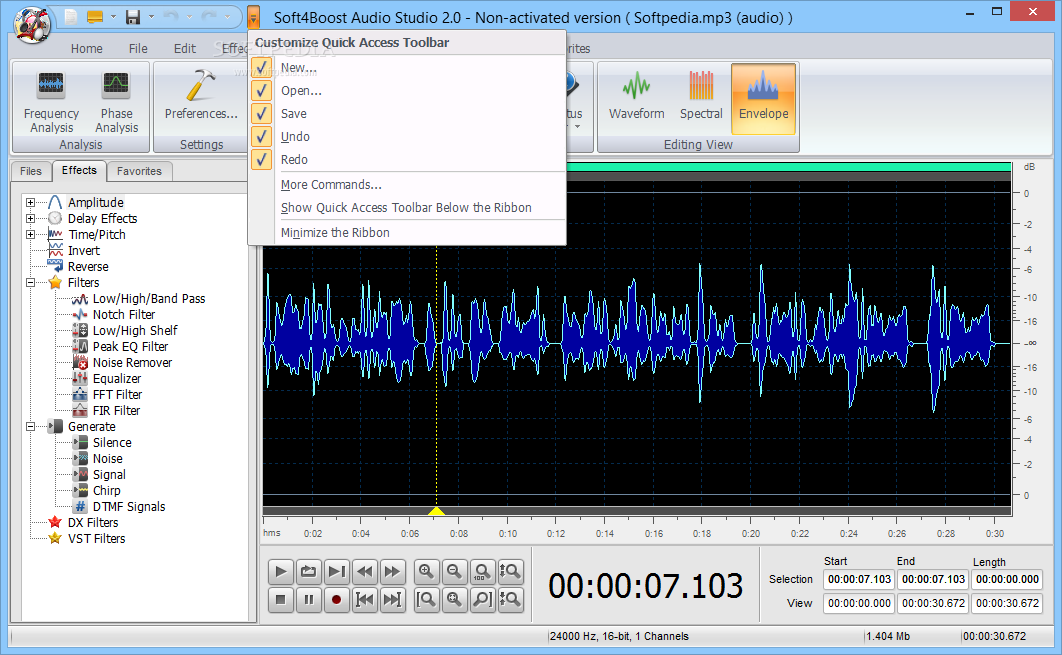Rewind the audio
The width and height of the screenshot is (1062, 655).
click(x=364, y=572)
